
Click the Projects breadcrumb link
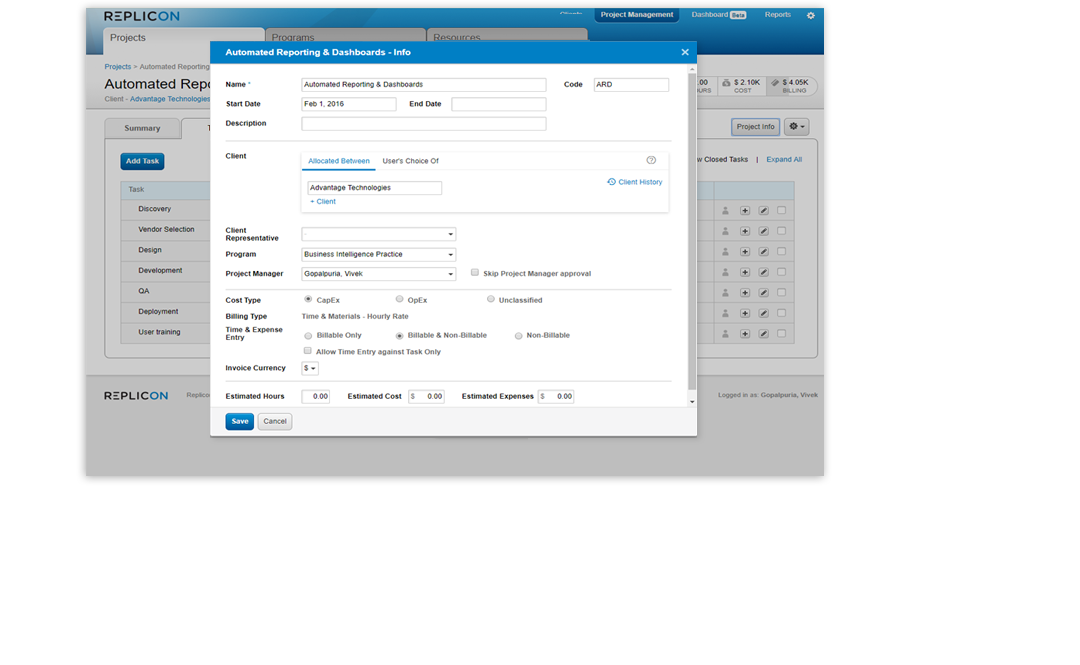tap(118, 67)
